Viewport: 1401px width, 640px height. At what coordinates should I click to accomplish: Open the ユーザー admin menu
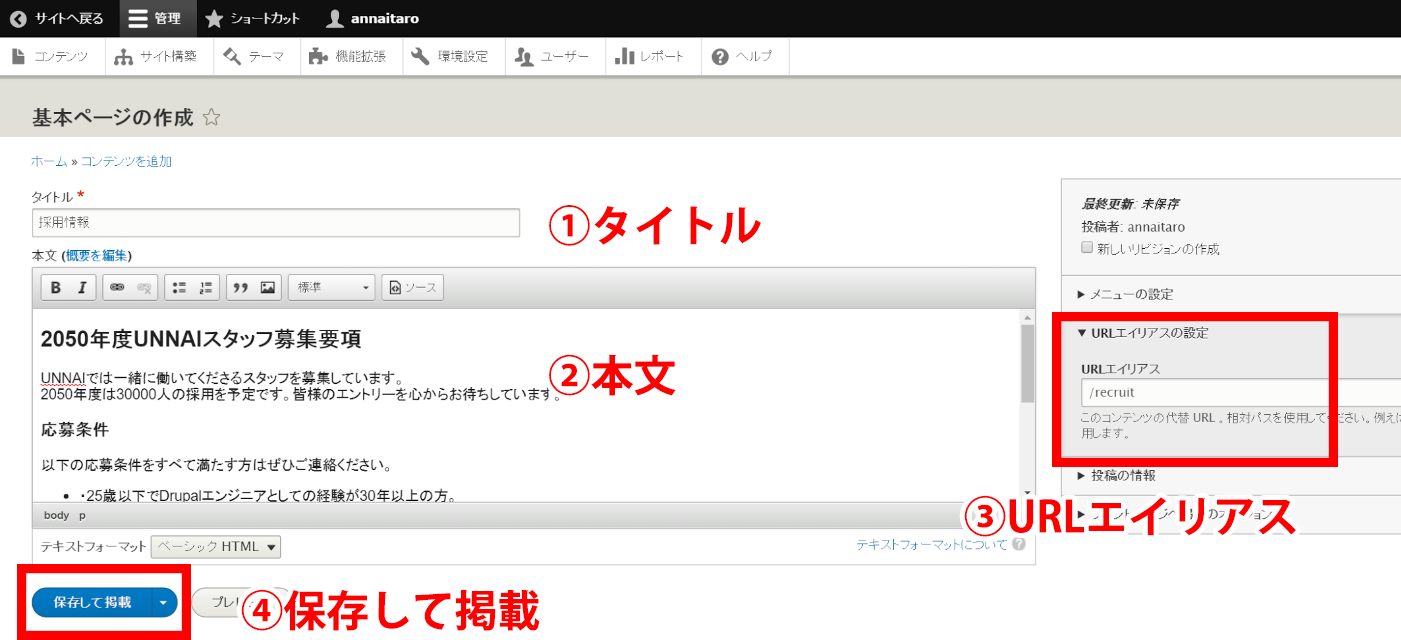[x=555, y=56]
